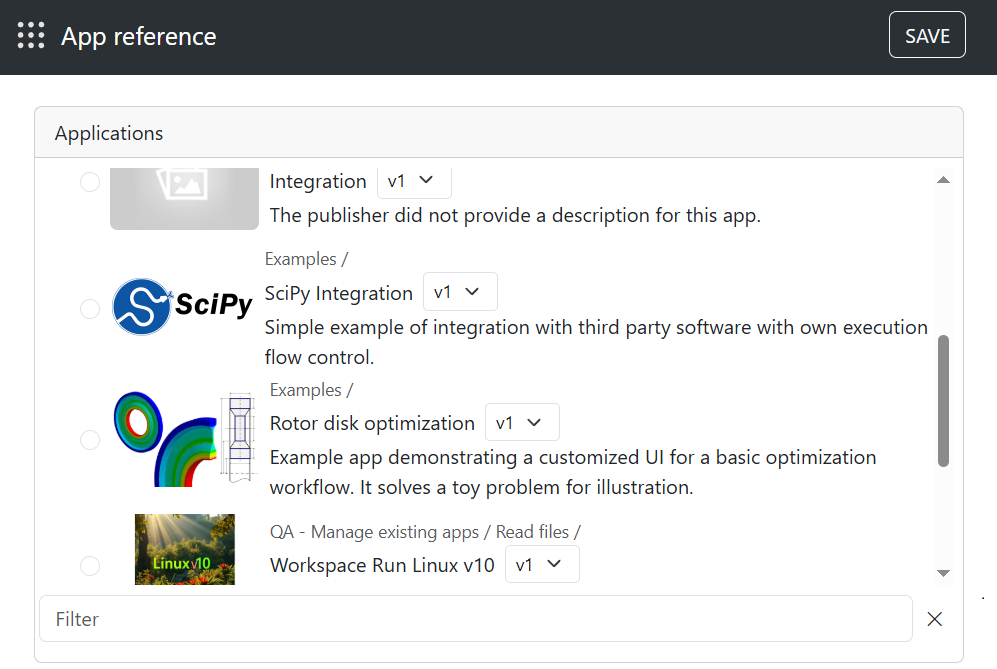Open the app launcher grid icon
The image size is (997, 669).
[31, 36]
